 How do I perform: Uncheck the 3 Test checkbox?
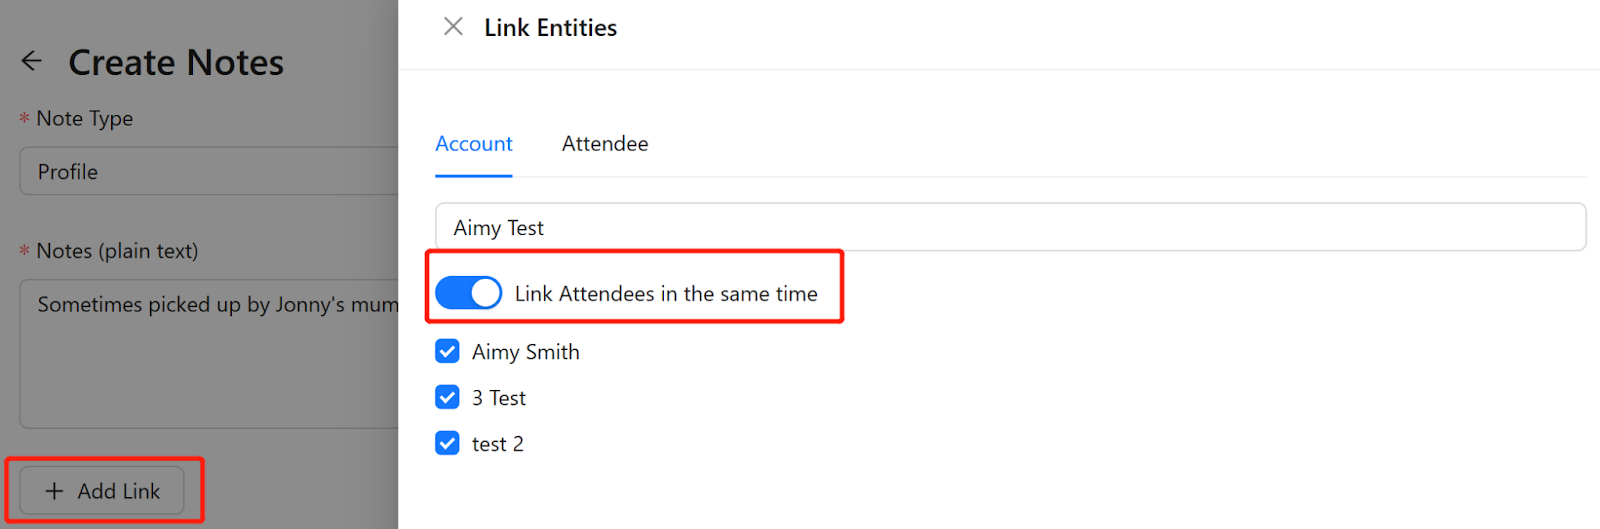447,398
